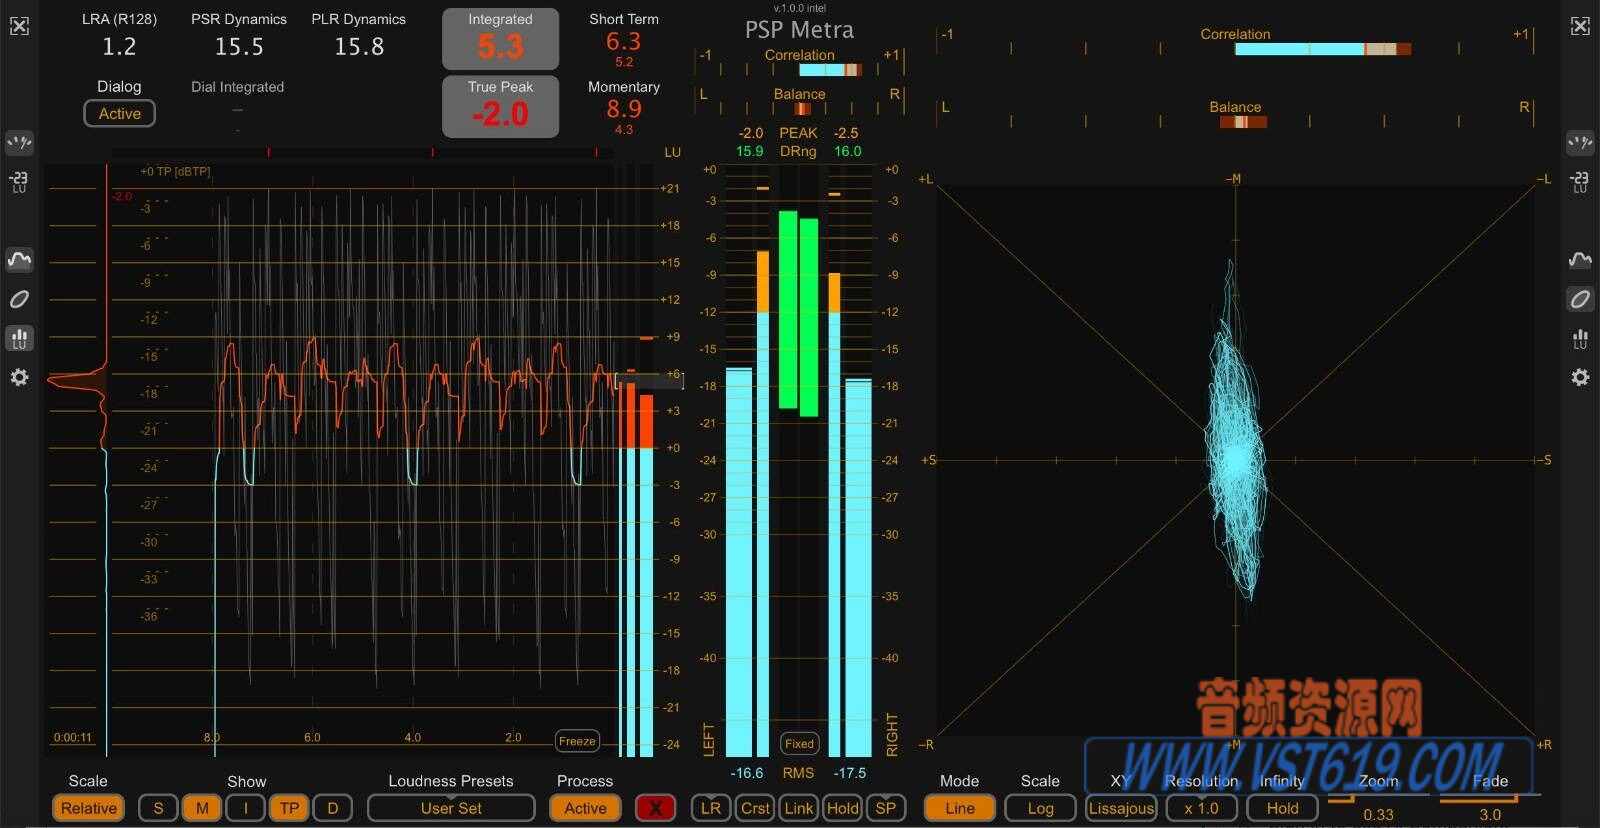Click the PLR Dynamics value 15.8
Screen dimensions: 1600x828
point(359,46)
